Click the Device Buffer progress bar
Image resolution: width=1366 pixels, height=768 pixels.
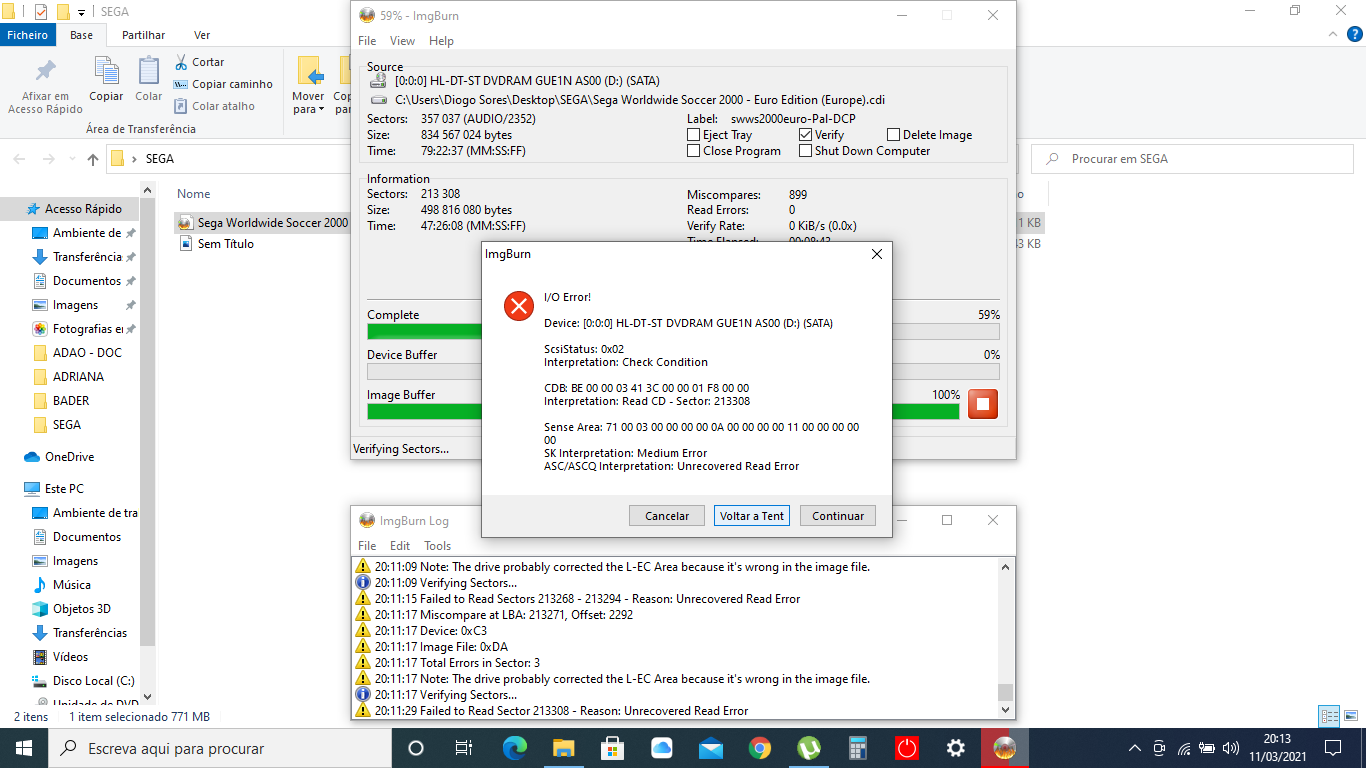tap(683, 371)
